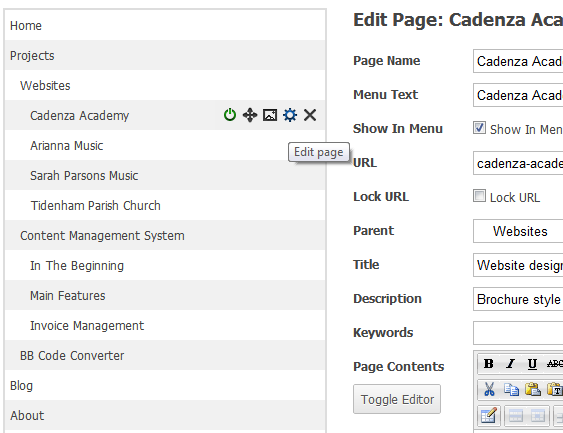Select Cadenza Academy page row
The width and height of the screenshot is (563, 433).
165,115
